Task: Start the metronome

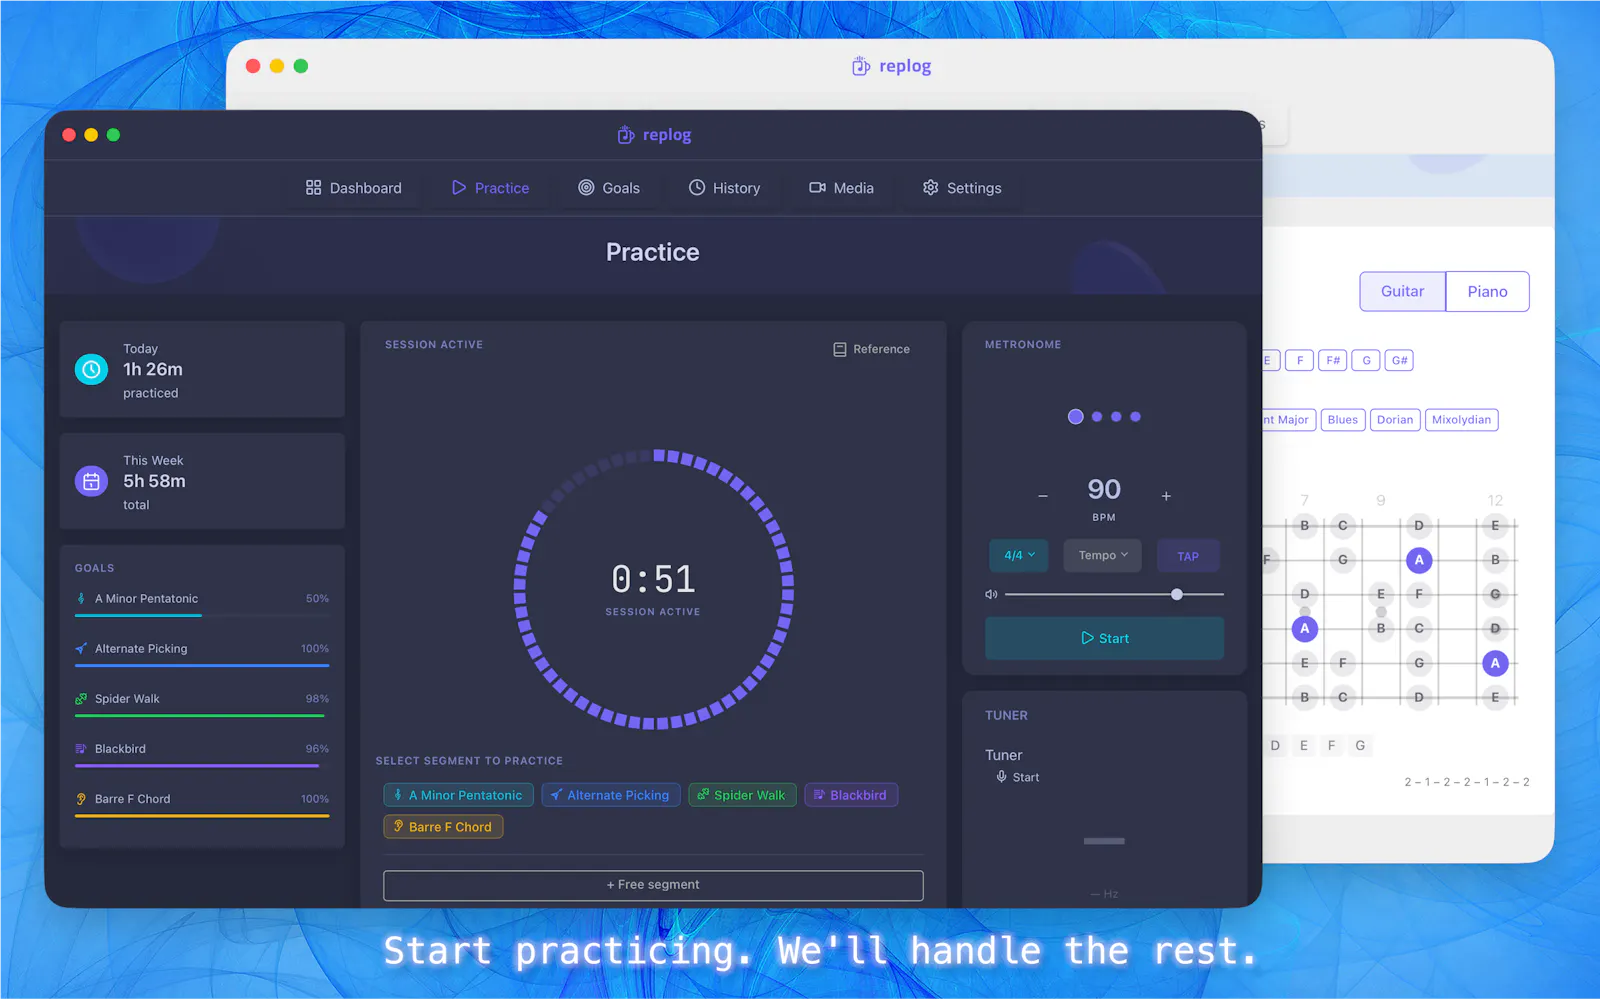Action: [1104, 638]
